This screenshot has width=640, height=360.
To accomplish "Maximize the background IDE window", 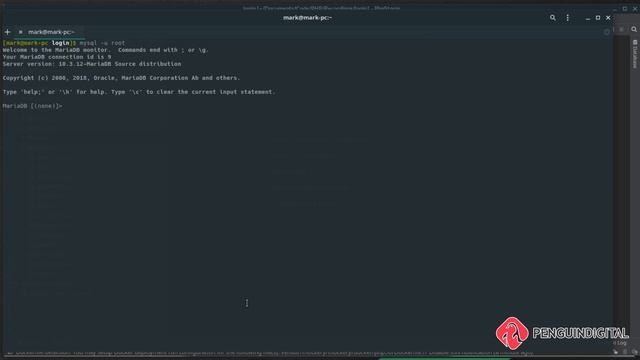I will (x=625, y=8).
